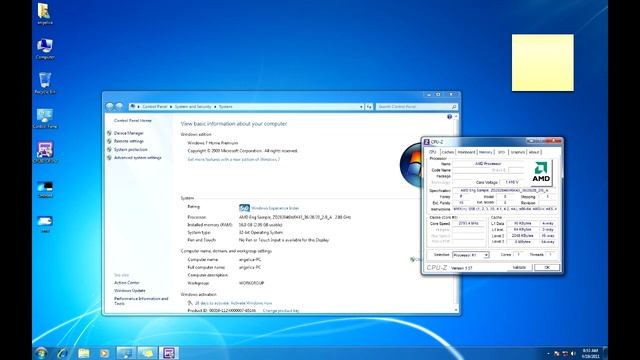The width and height of the screenshot is (640, 360).
Task: Click the yellow sticky note on the desktop
Action: 542,62
